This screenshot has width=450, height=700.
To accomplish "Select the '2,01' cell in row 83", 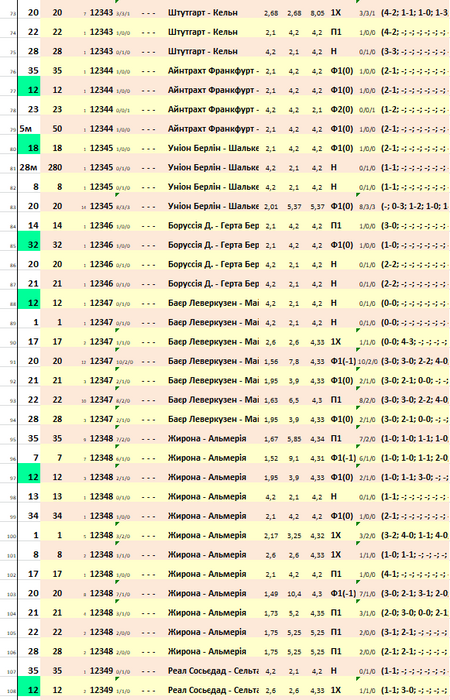I will pos(271,207).
